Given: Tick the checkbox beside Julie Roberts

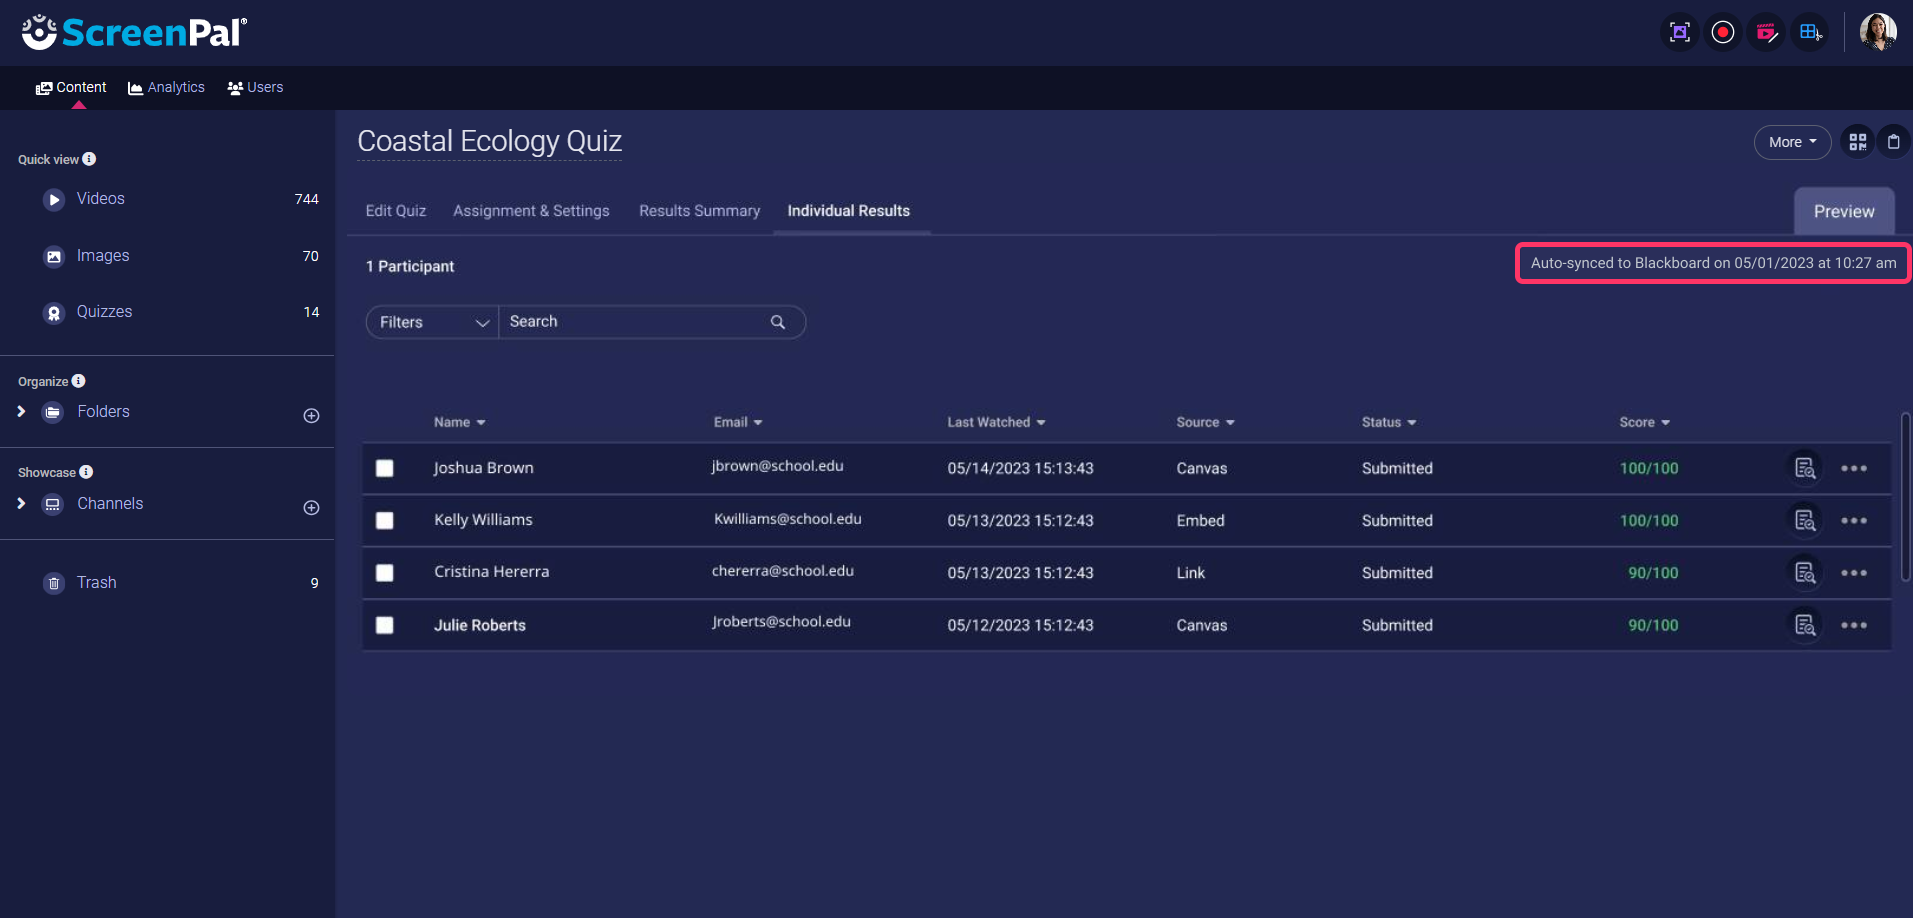Looking at the screenshot, I should pyautogui.click(x=385, y=625).
